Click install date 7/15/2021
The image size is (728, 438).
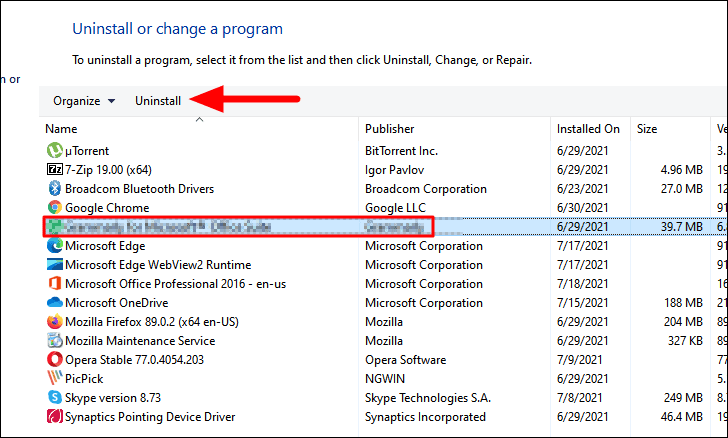tap(582, 303)
